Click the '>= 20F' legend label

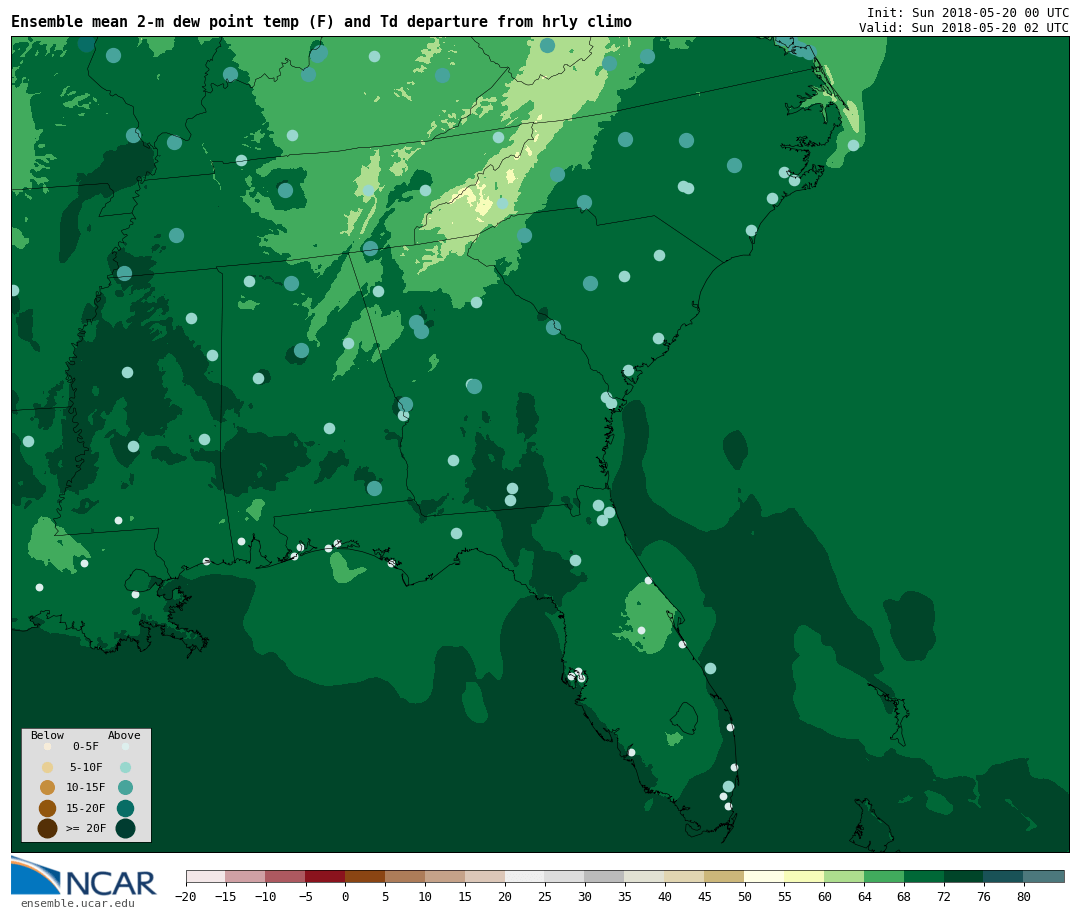[86, 828]
